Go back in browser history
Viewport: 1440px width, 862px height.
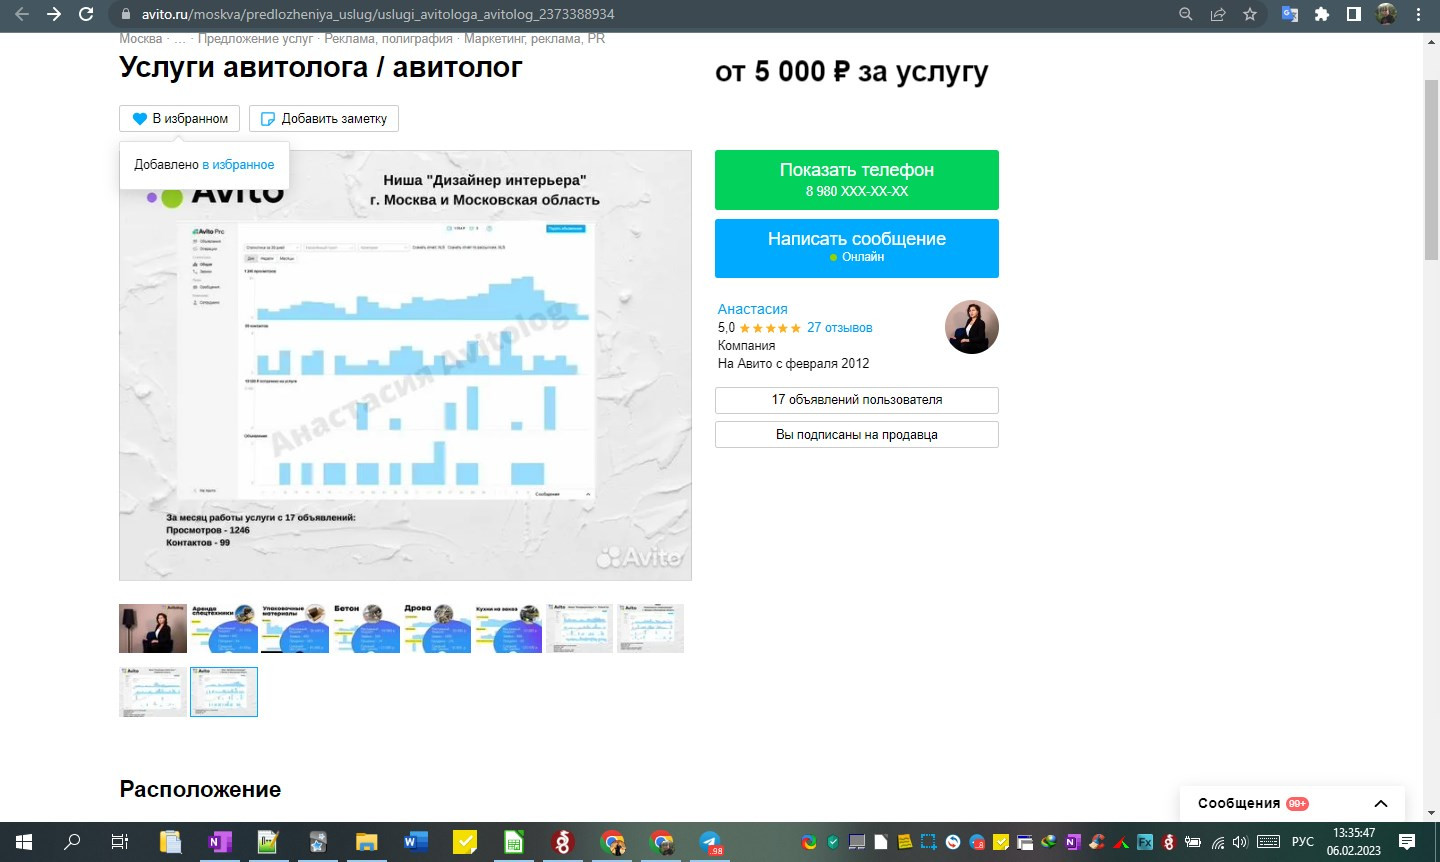[22, 14]
